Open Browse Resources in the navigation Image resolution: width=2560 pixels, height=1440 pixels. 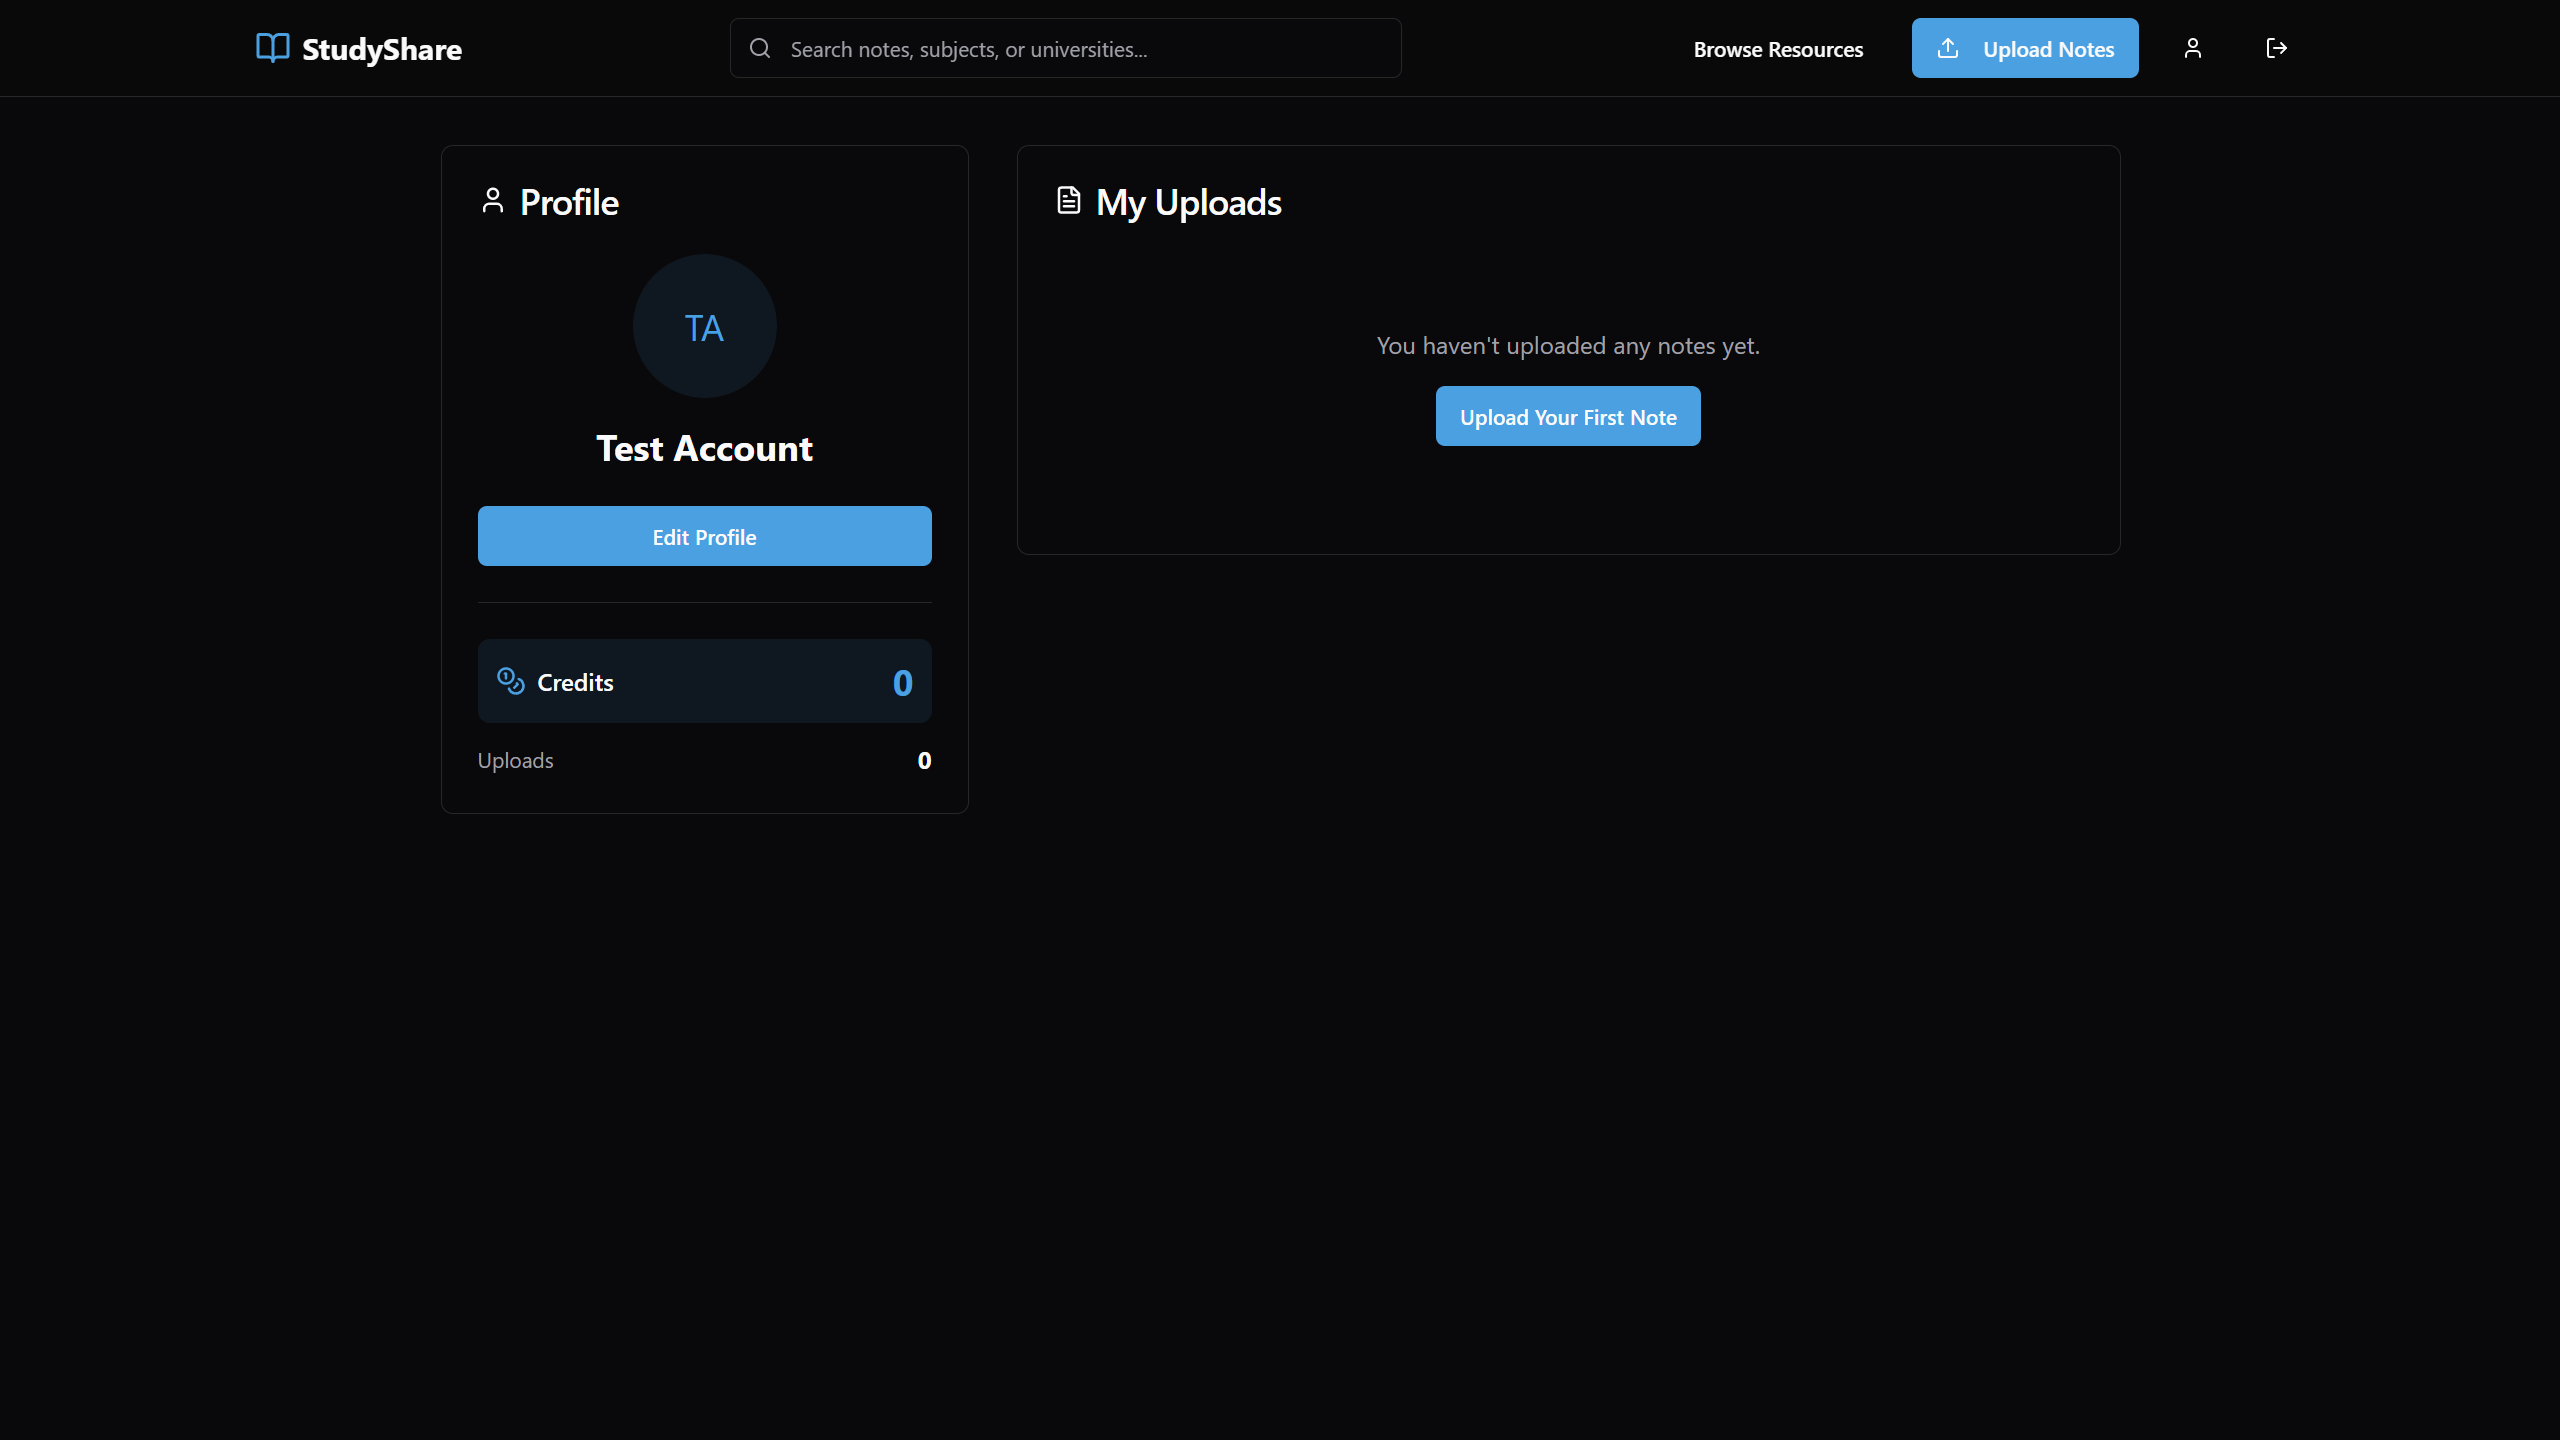pyautogui.click(x=1778, y=49)
